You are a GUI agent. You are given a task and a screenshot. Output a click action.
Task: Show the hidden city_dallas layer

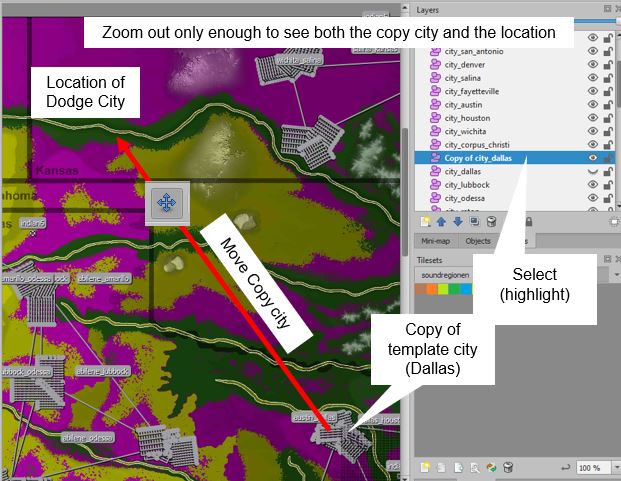pyautogui.click(x=593, y=172)
